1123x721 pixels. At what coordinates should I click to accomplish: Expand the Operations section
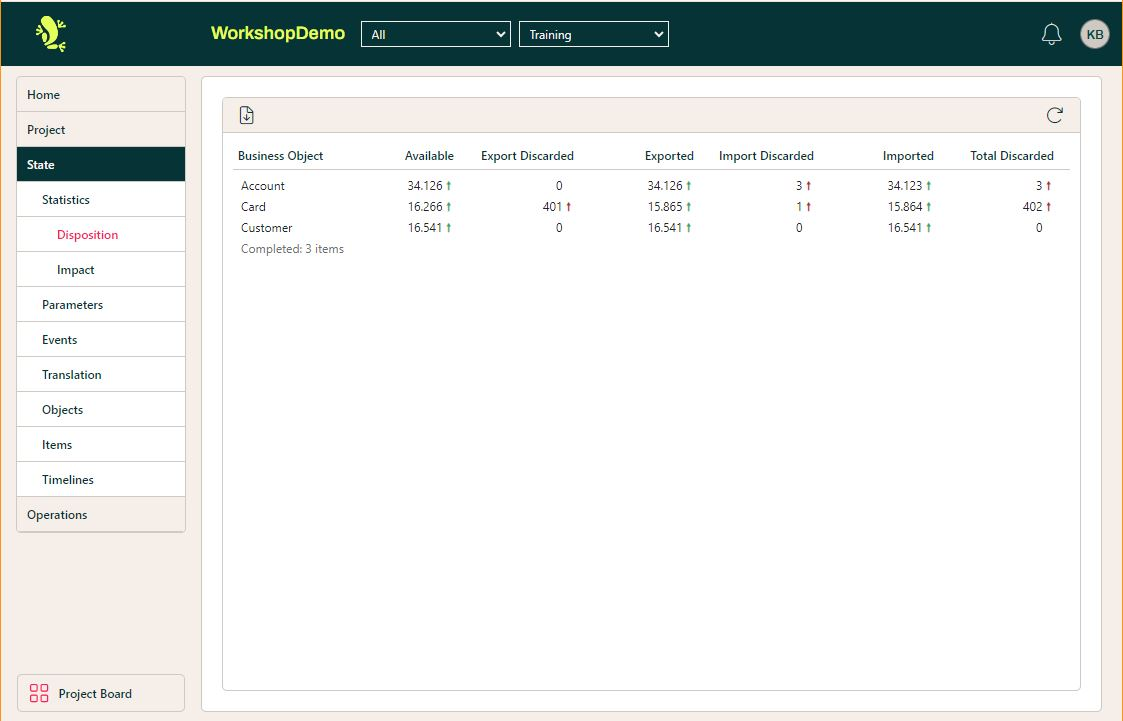click(101, 515)
